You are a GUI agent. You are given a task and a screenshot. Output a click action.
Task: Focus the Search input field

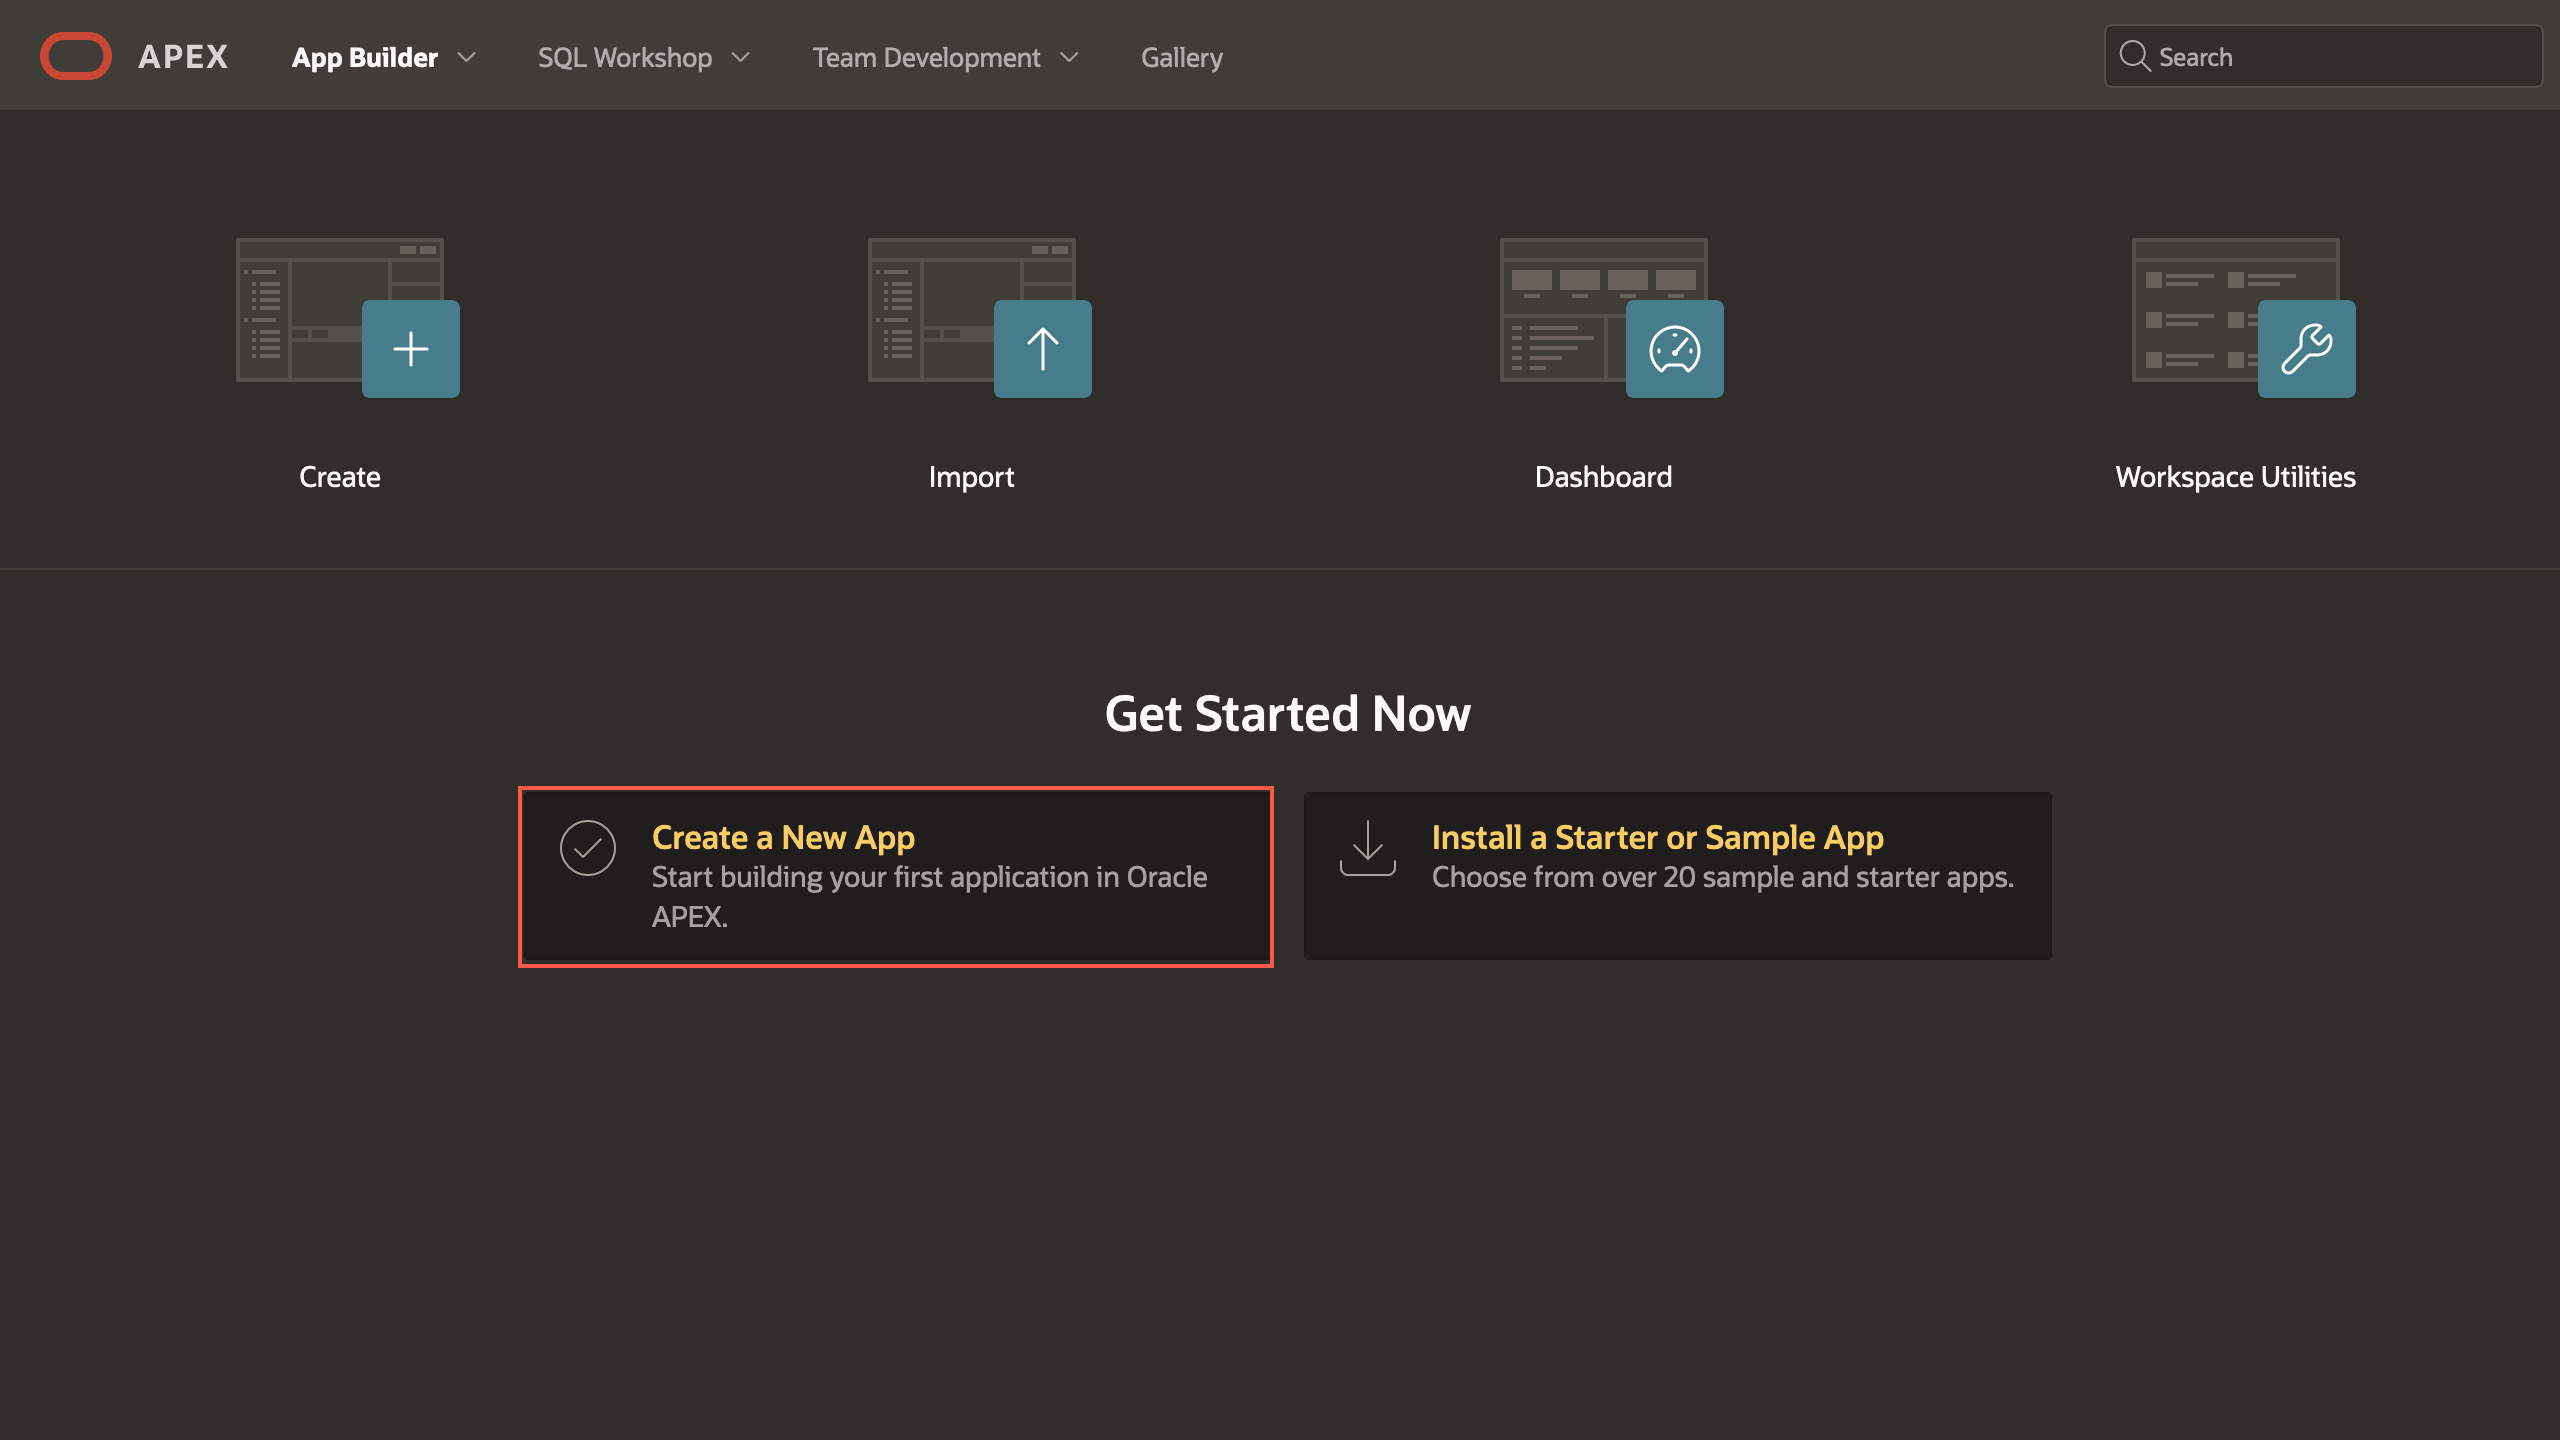tap(2323, 57)
